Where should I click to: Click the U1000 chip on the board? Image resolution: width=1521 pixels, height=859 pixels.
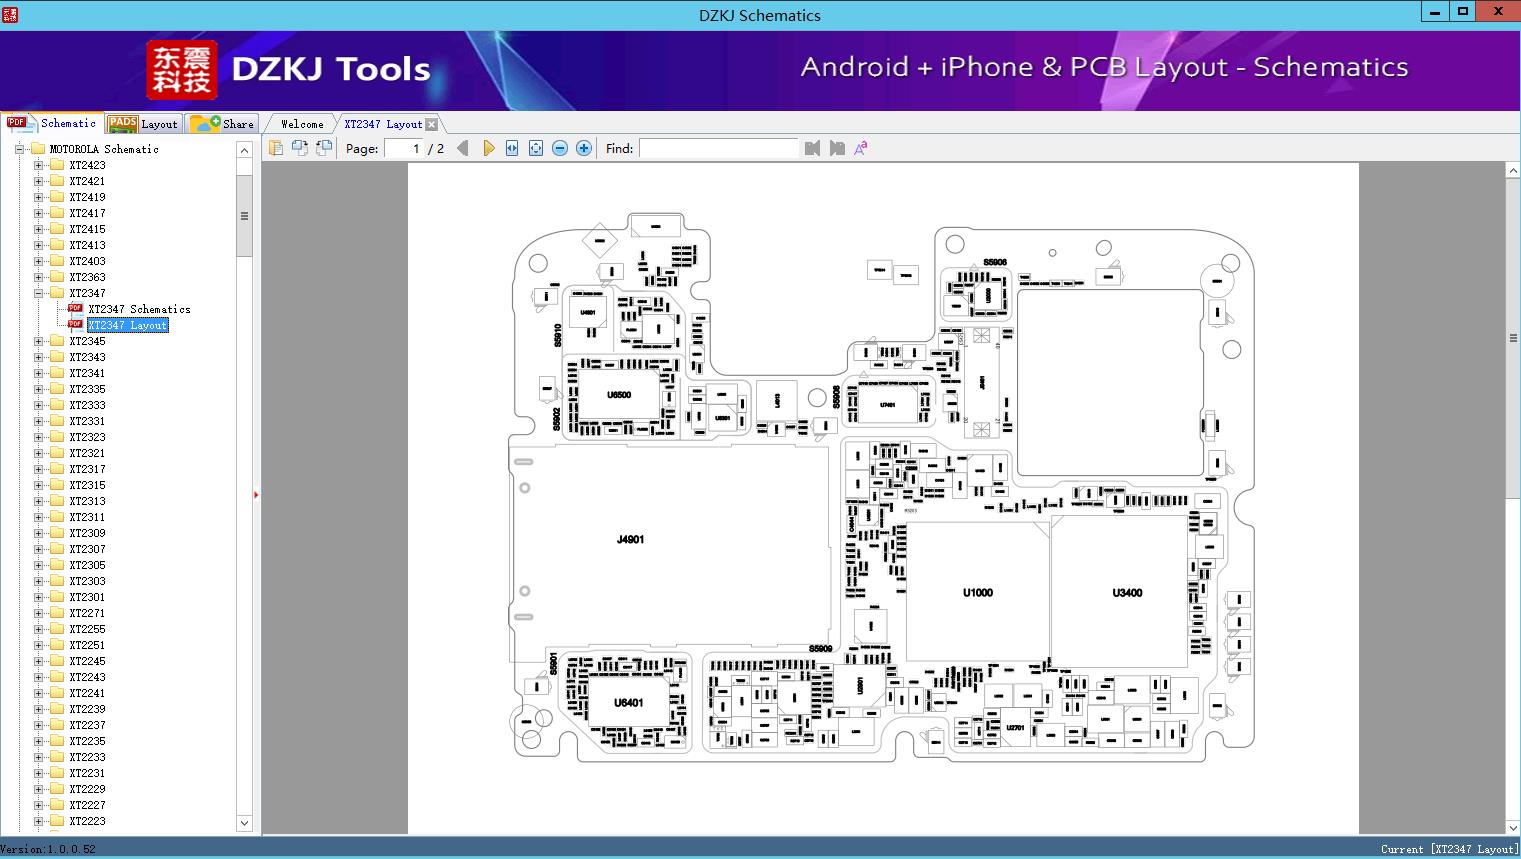pos(978,592)
